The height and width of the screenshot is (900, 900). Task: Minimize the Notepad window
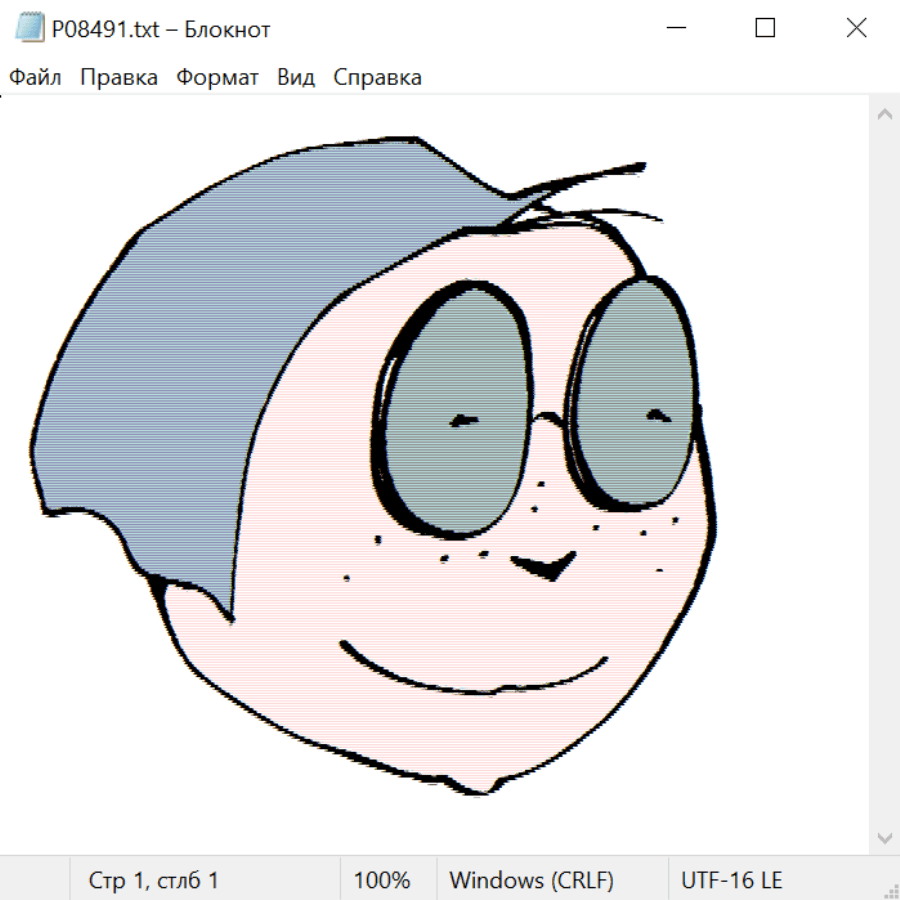click(673, 29)
